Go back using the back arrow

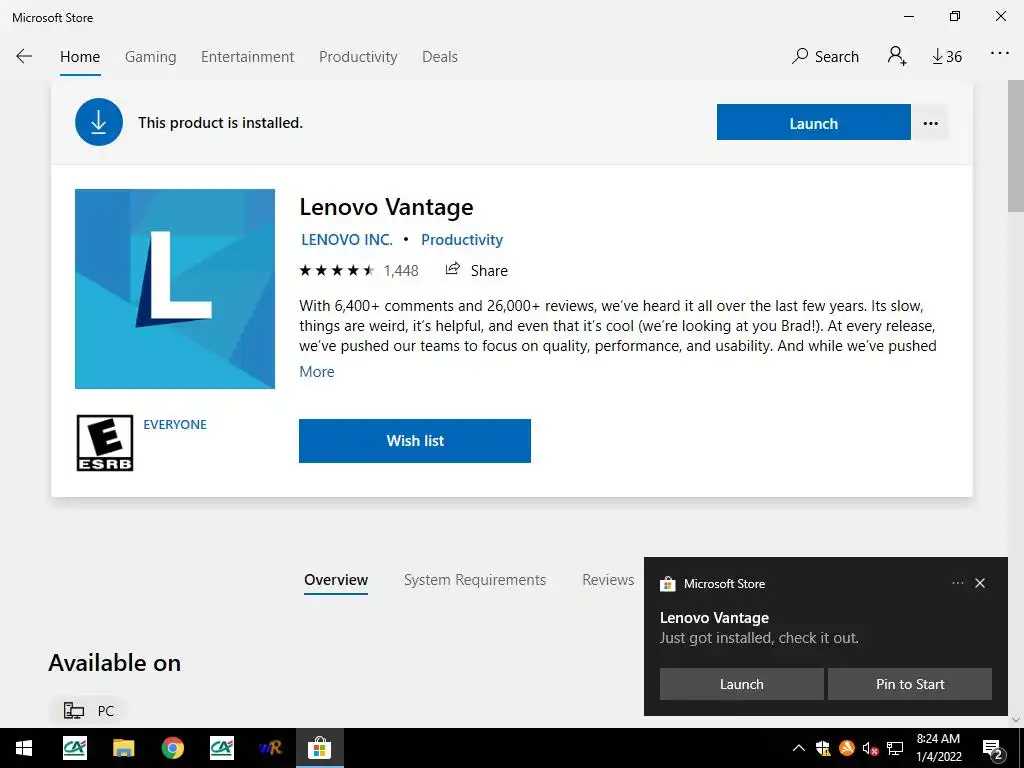24,57
